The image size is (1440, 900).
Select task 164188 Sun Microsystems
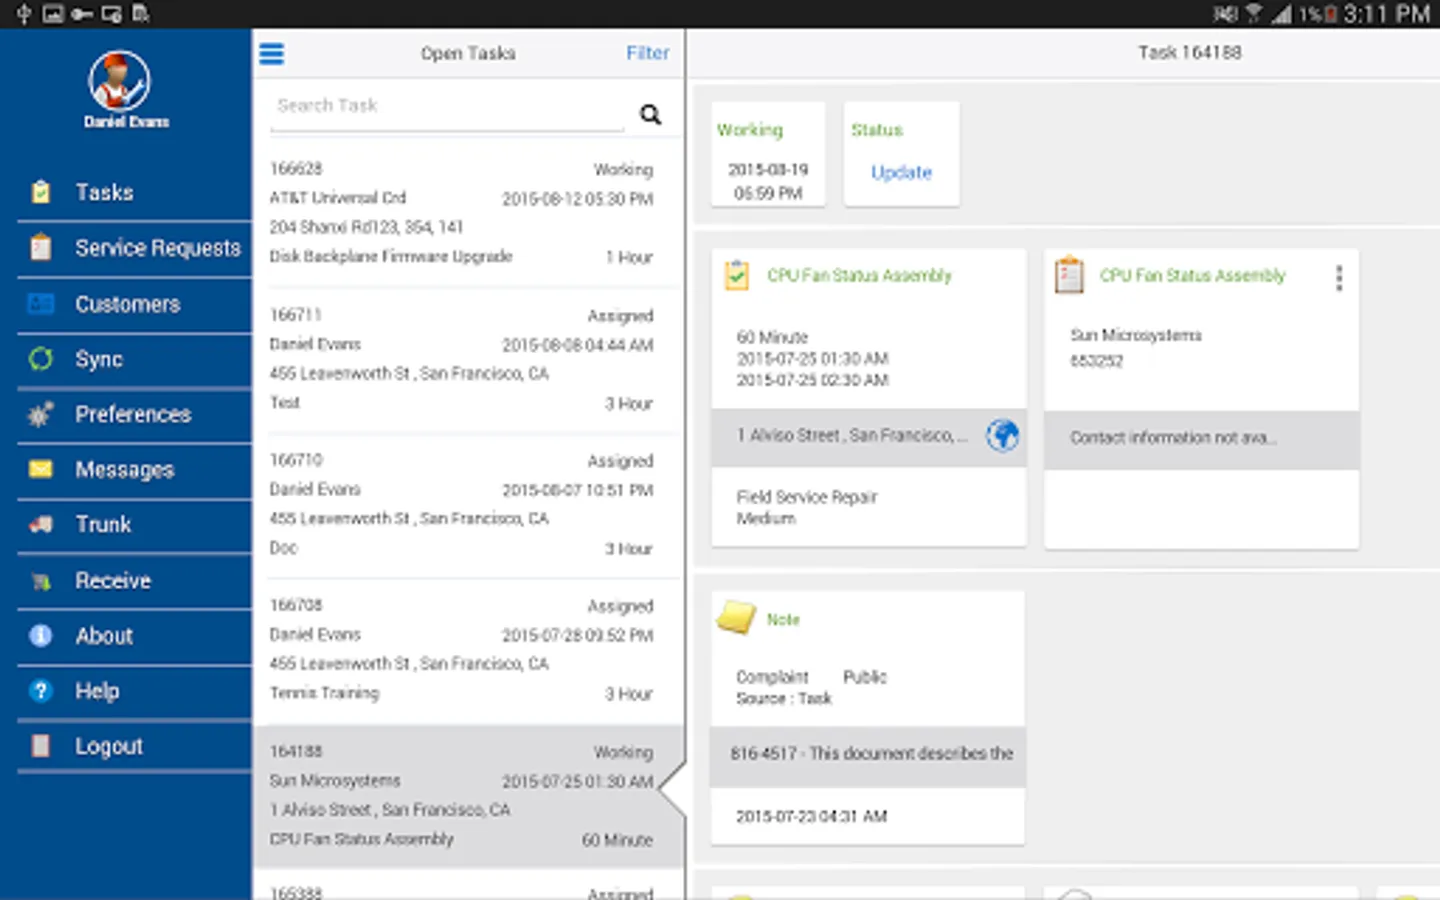(468, 795)
